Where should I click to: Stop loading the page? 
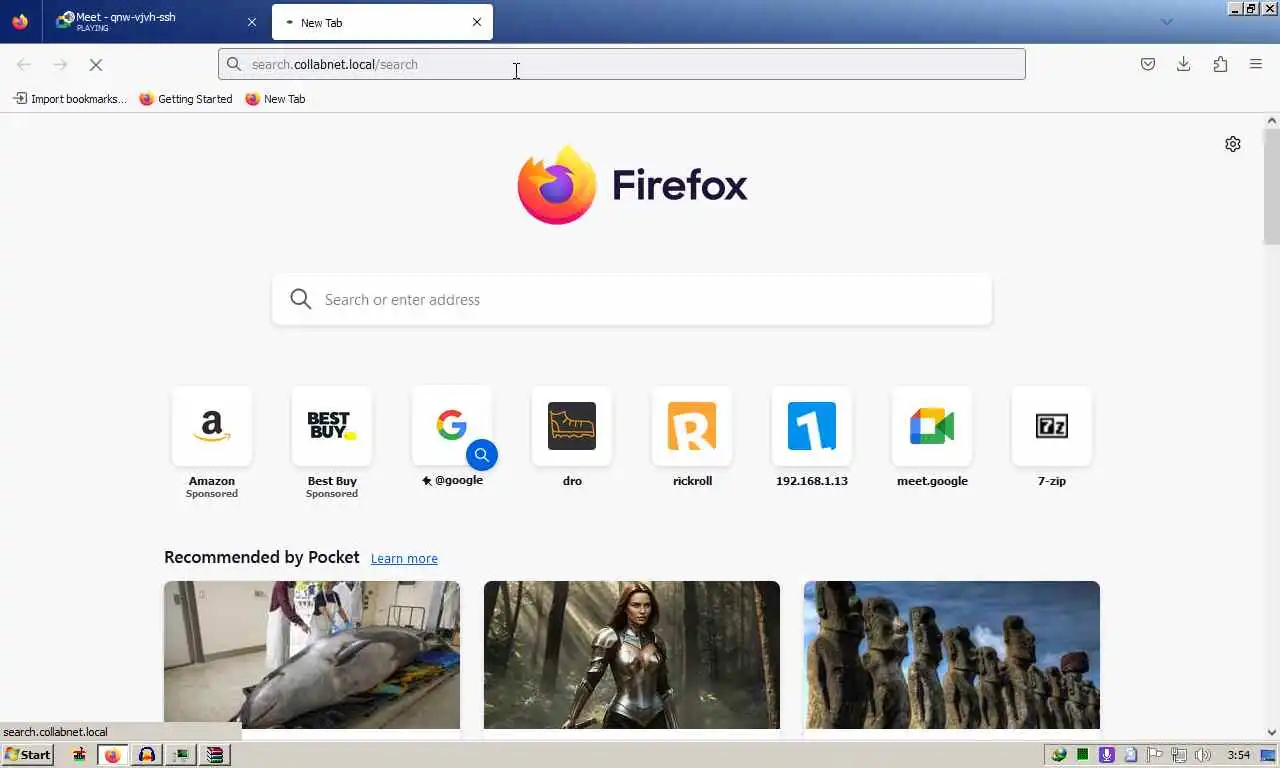click(x=96, y=64)
